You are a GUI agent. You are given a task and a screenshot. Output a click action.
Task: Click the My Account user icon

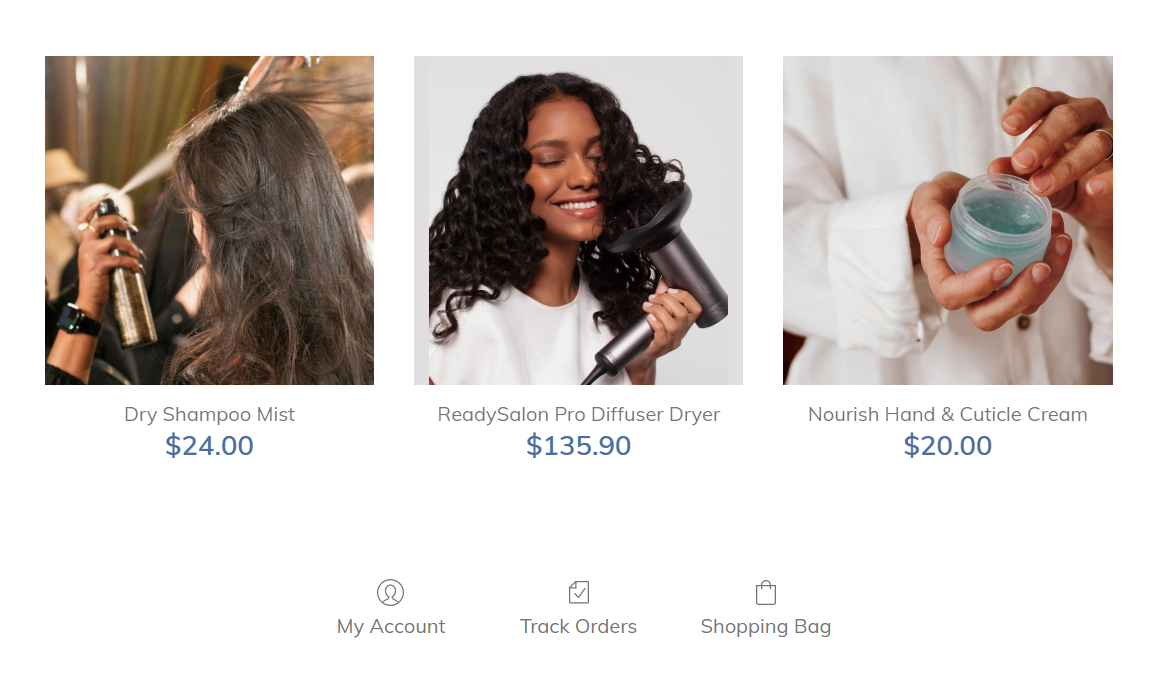coord(390,593)
